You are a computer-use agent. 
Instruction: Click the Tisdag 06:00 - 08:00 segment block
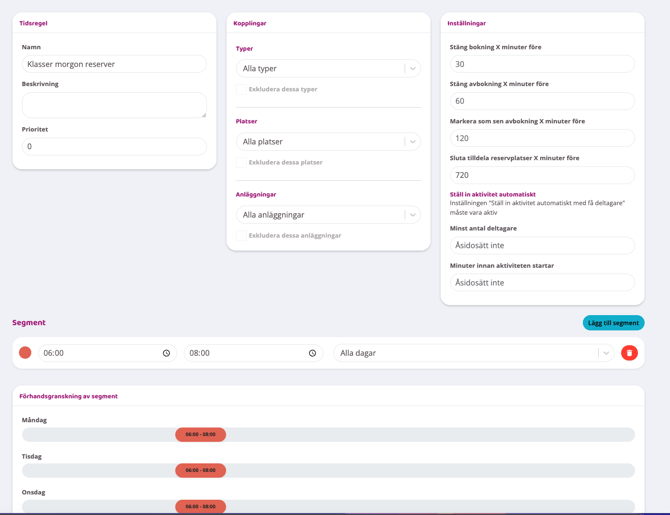[x=200, y=471]
